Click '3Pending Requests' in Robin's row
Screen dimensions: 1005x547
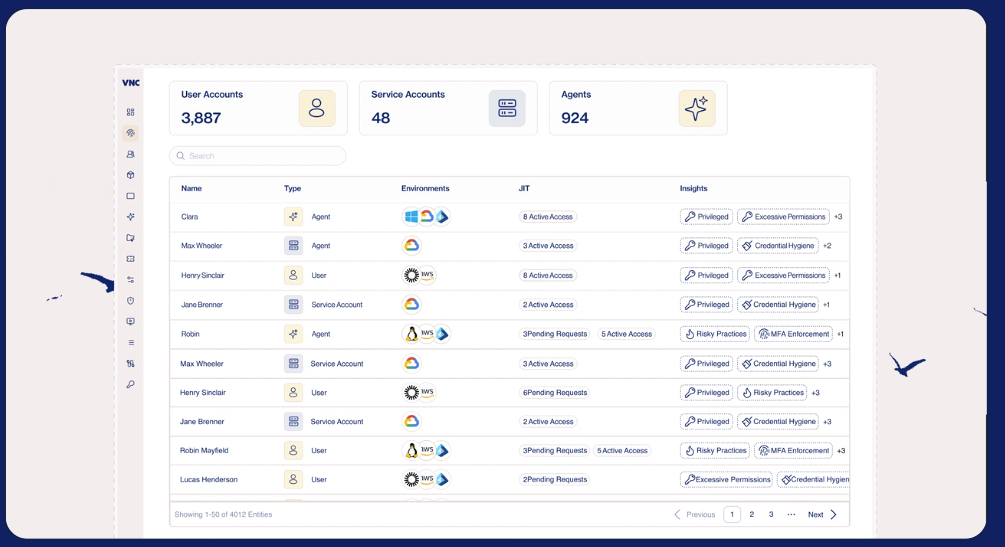(x=555, y=334)
